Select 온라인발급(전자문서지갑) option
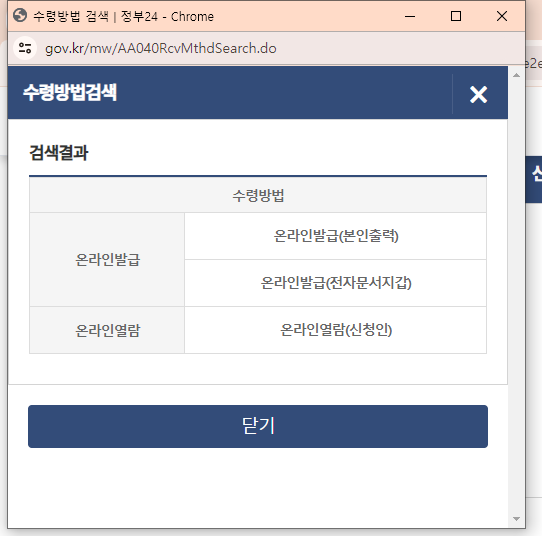This screenshot has height=536, width=542. (336, 283)
